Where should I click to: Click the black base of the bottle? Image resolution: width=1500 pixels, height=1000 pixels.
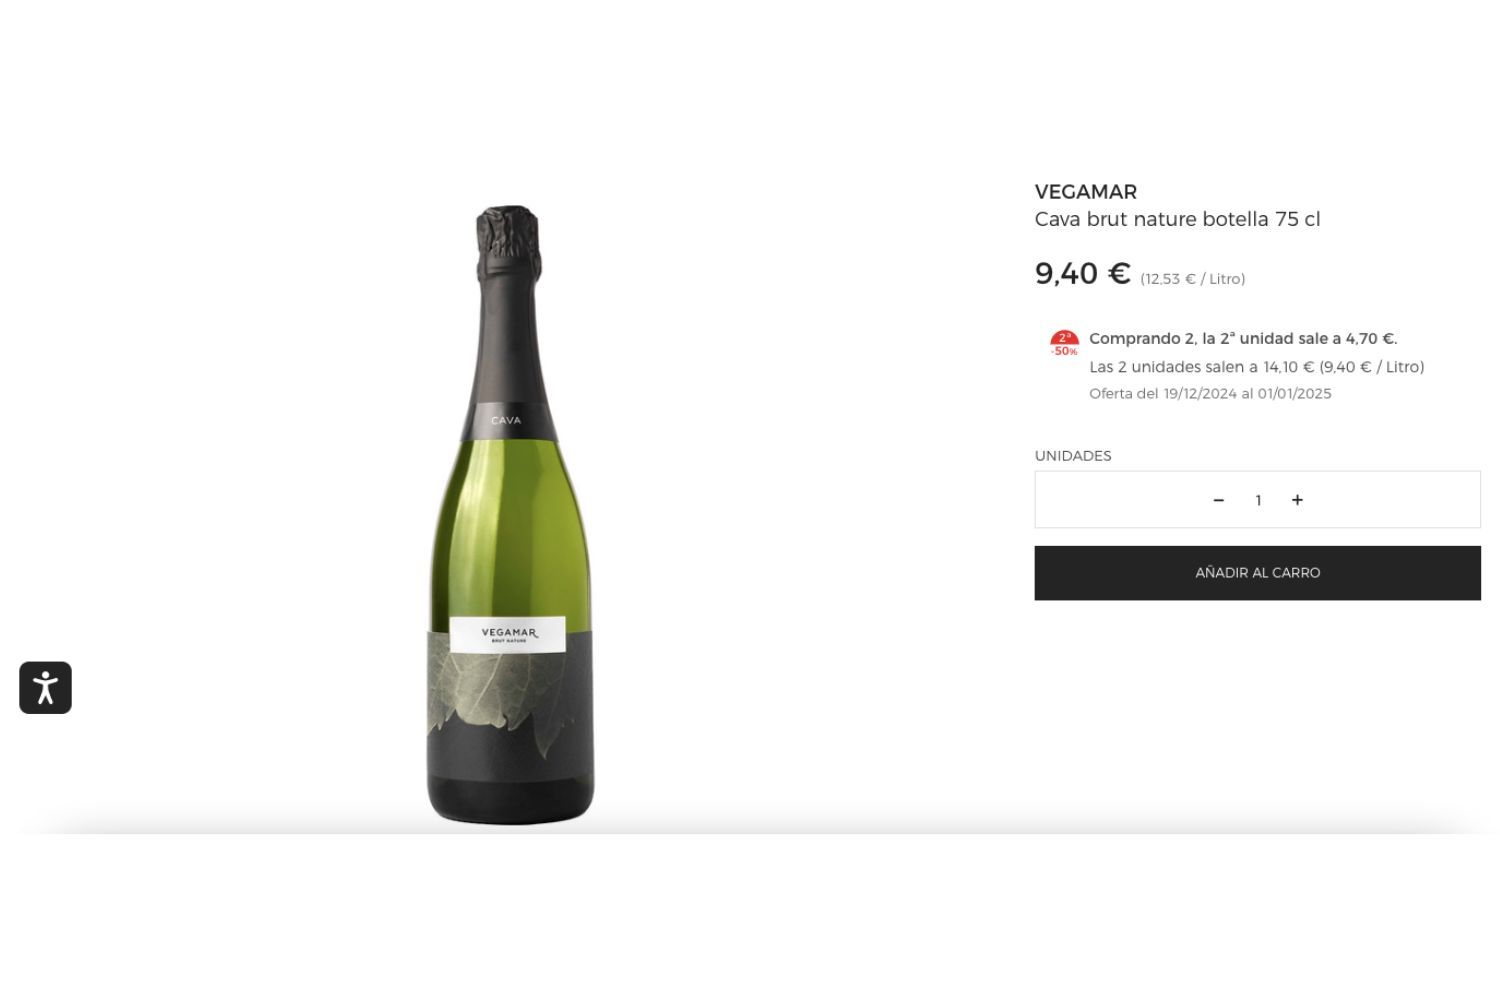click(510, 801)
